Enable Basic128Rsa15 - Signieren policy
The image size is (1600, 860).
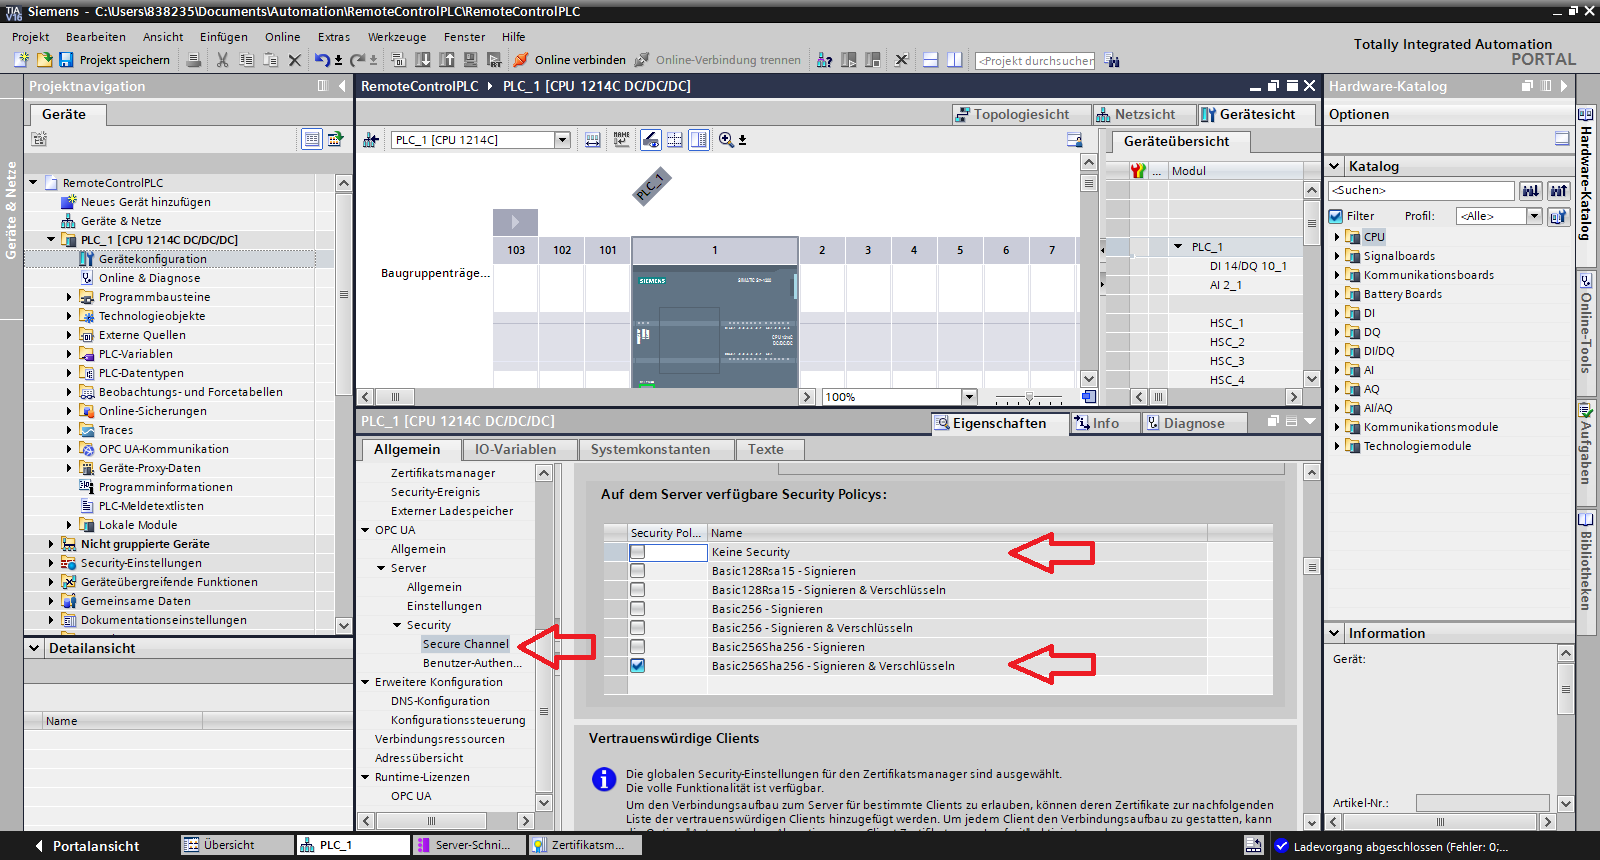click(x=637, y=571)
